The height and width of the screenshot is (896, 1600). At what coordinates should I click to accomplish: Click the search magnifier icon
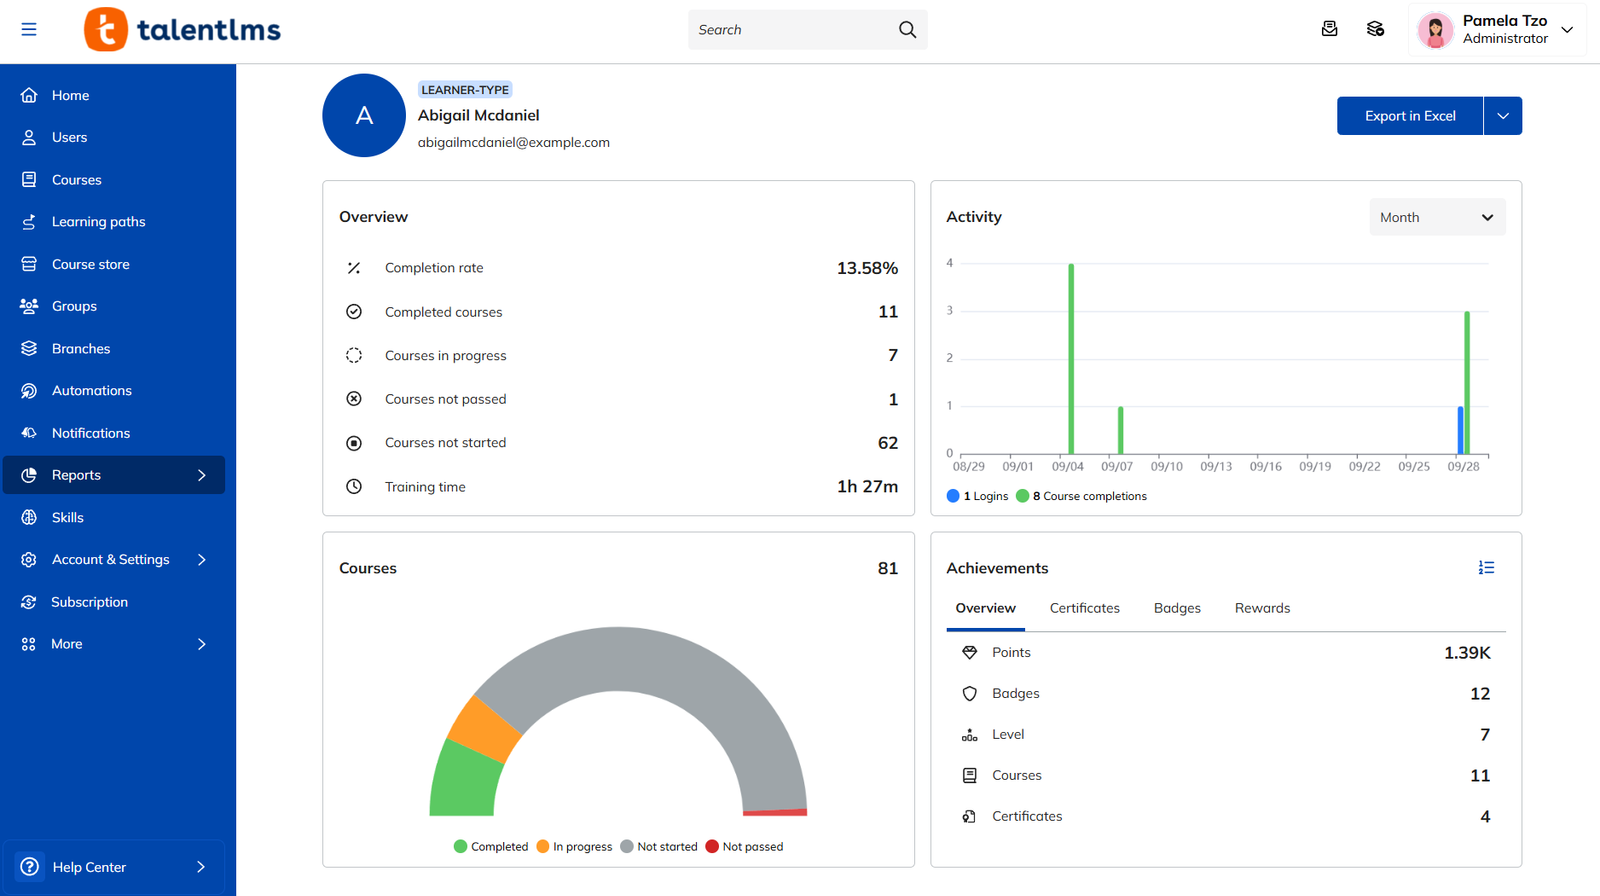[907, 29]
